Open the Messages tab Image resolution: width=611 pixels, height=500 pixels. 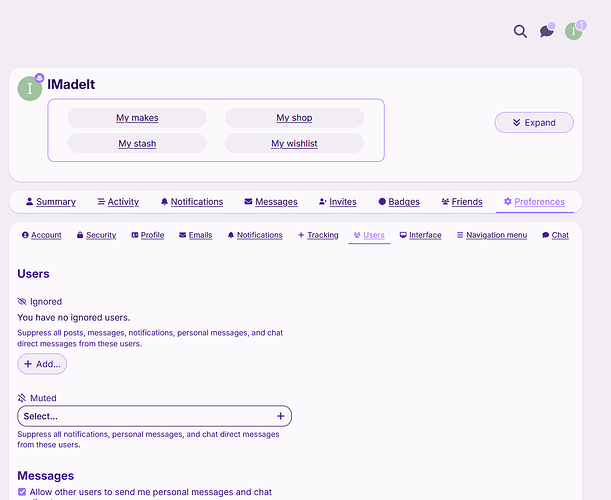(271, 202)
